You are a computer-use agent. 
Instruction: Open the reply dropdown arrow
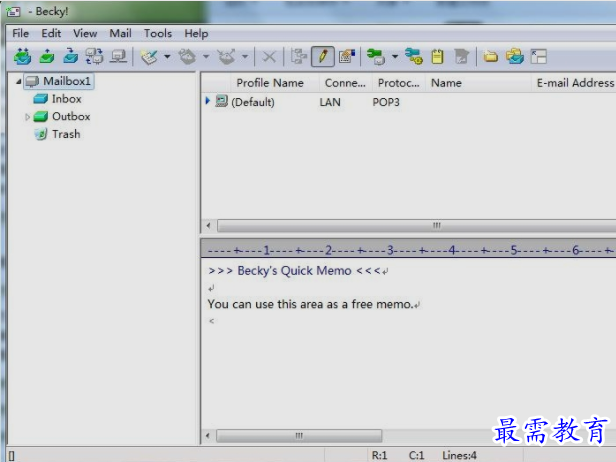tap(206, 57)
